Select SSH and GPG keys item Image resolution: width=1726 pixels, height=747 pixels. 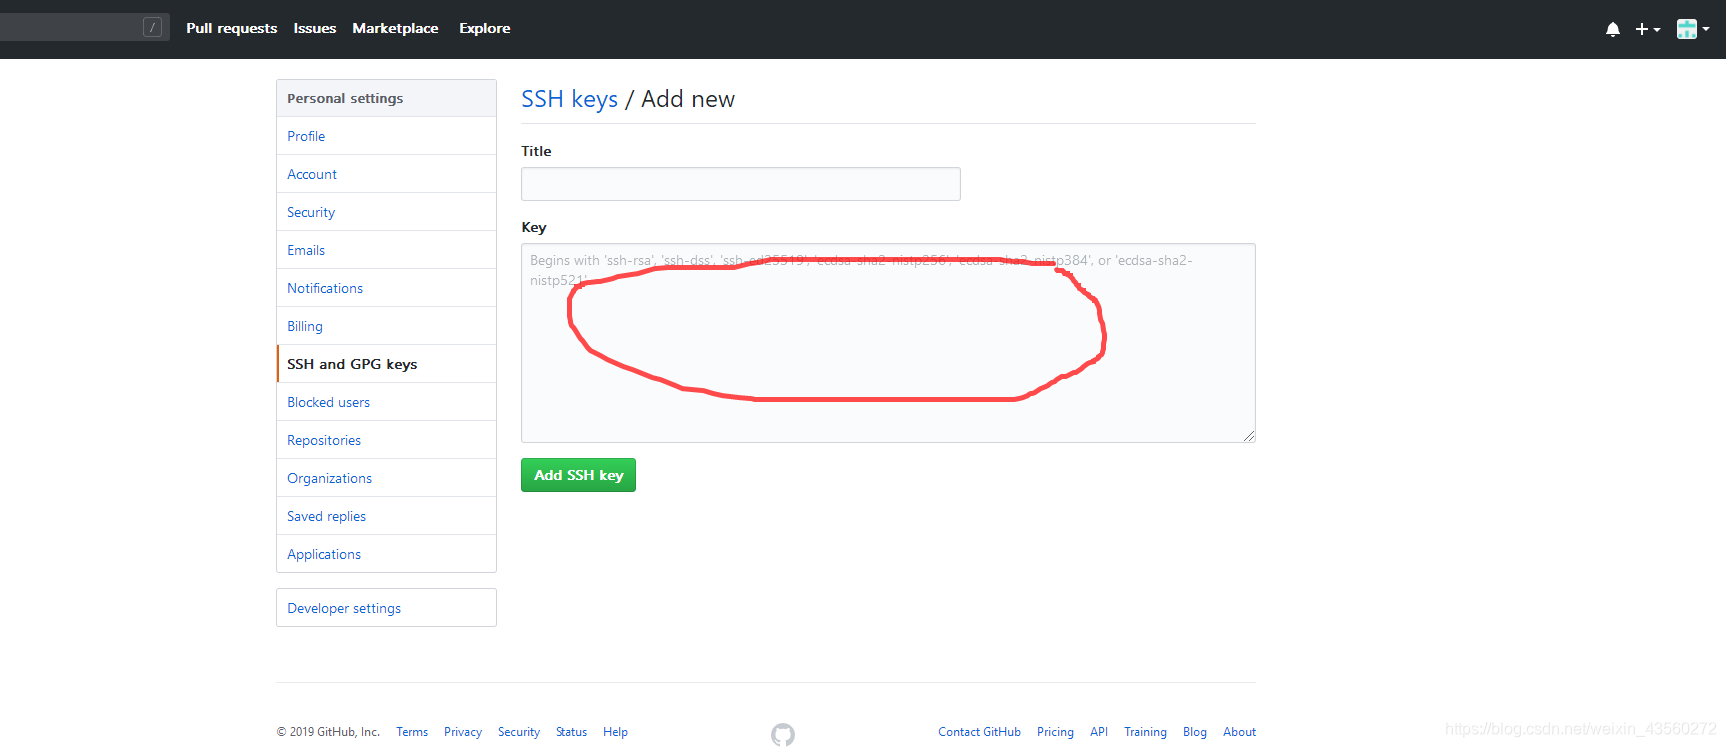[x=386, y=364]
